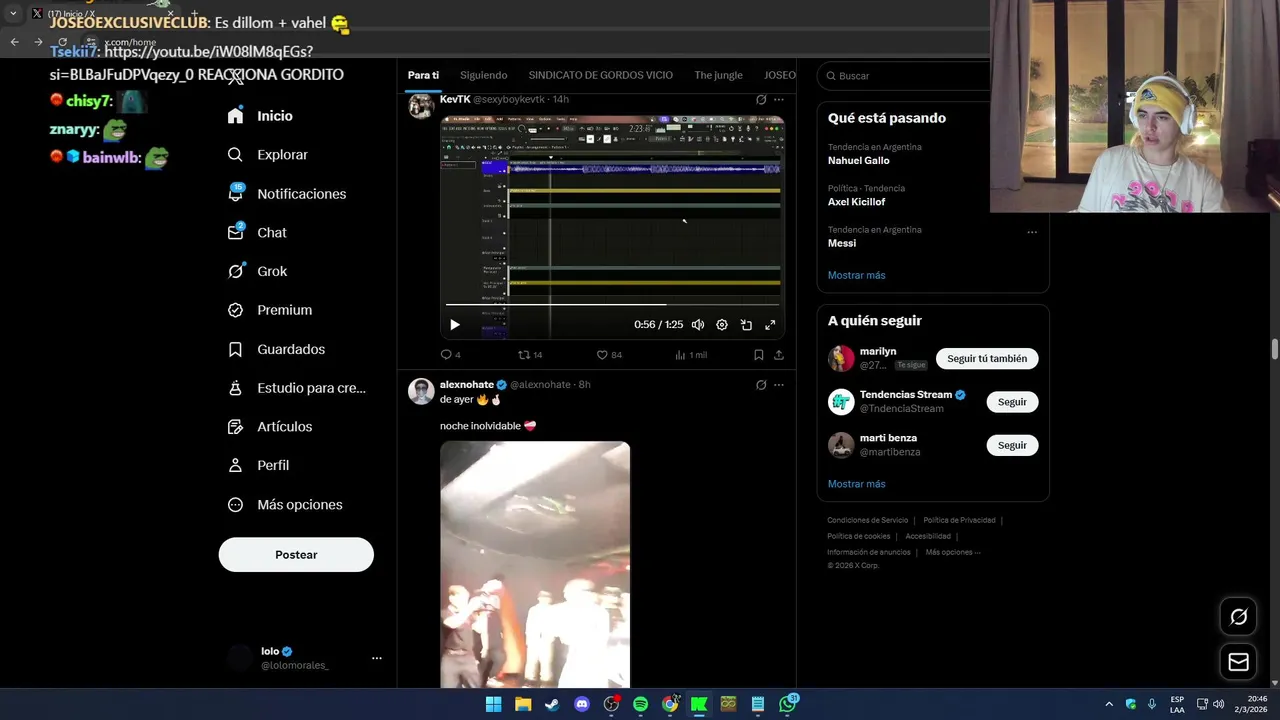Click Mostrar más under A quién seguir
The image size is (1280, 720).
coord(856,484)
